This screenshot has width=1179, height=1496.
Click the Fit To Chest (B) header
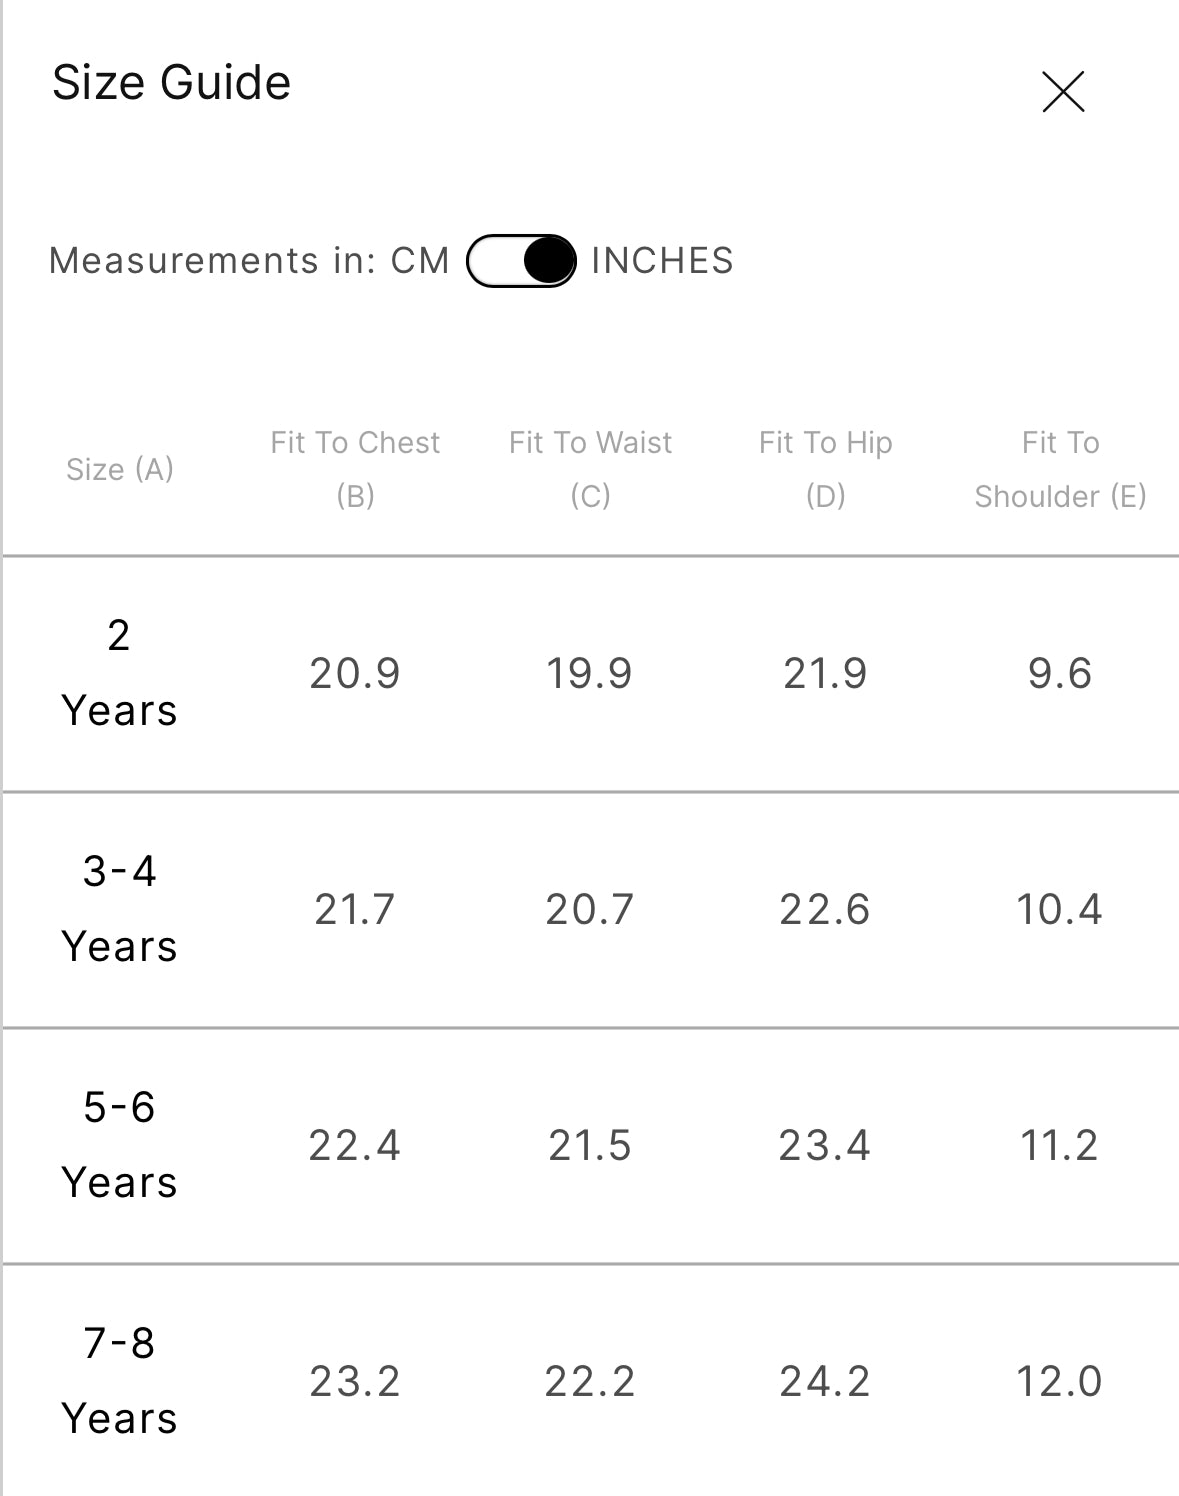[355, 469]
